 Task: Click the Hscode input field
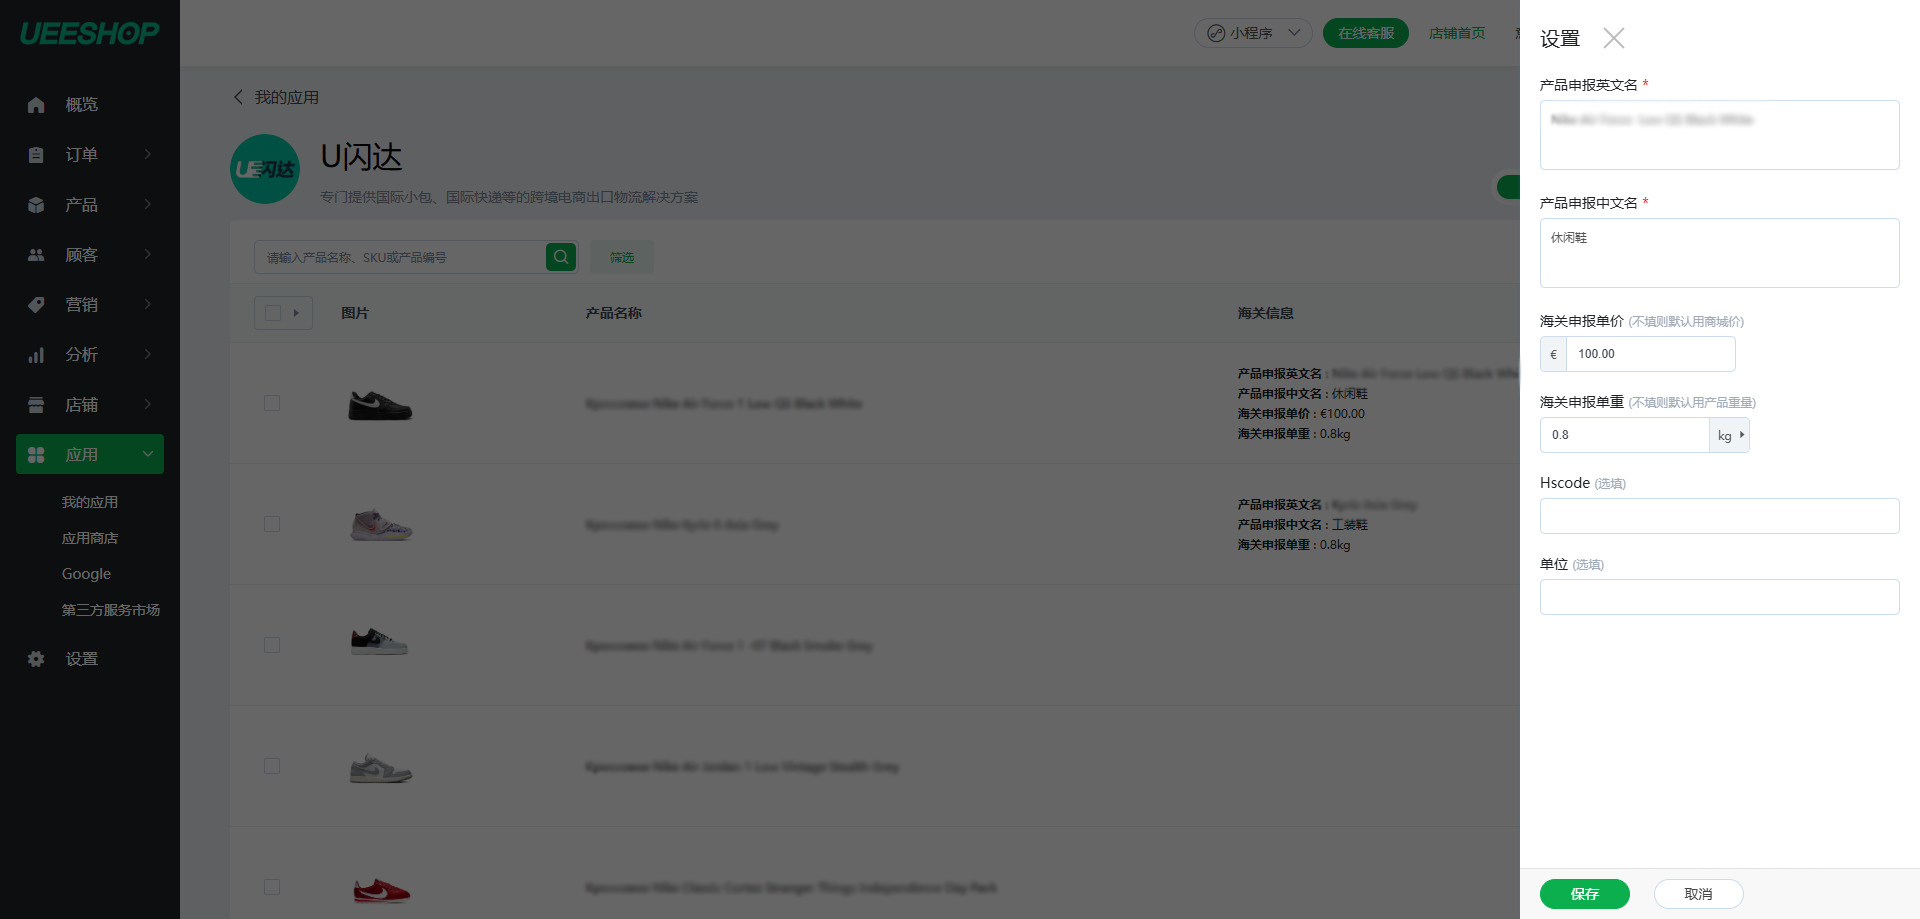click(x=1720, y=516)
